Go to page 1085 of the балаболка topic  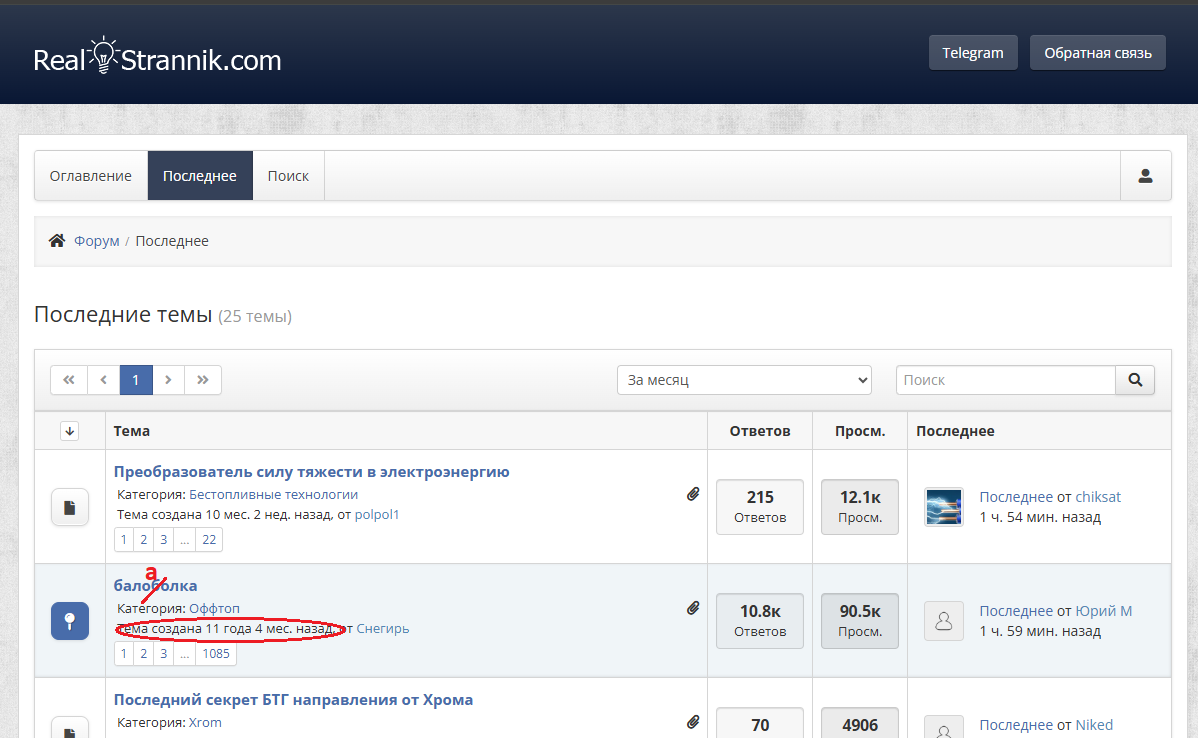(x=215, y=653)
